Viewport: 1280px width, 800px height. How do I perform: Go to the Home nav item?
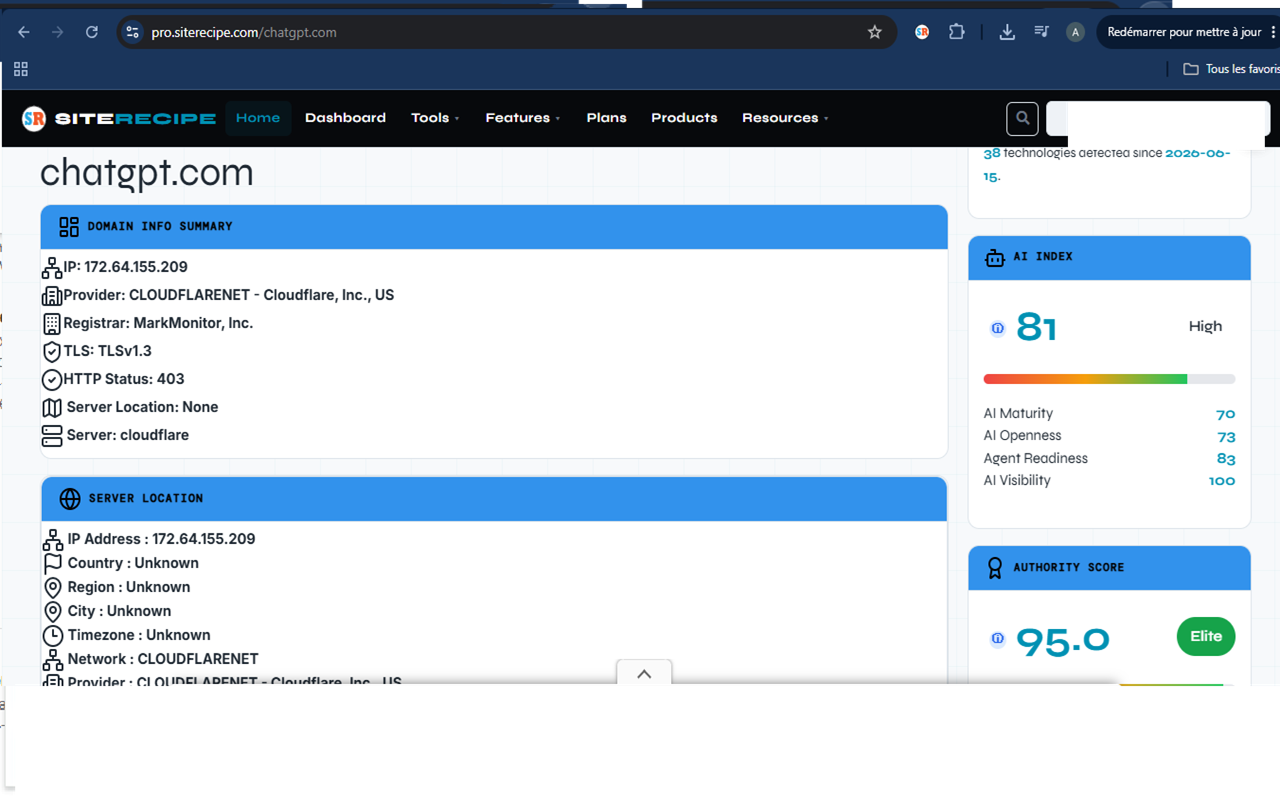pos(258,118)
